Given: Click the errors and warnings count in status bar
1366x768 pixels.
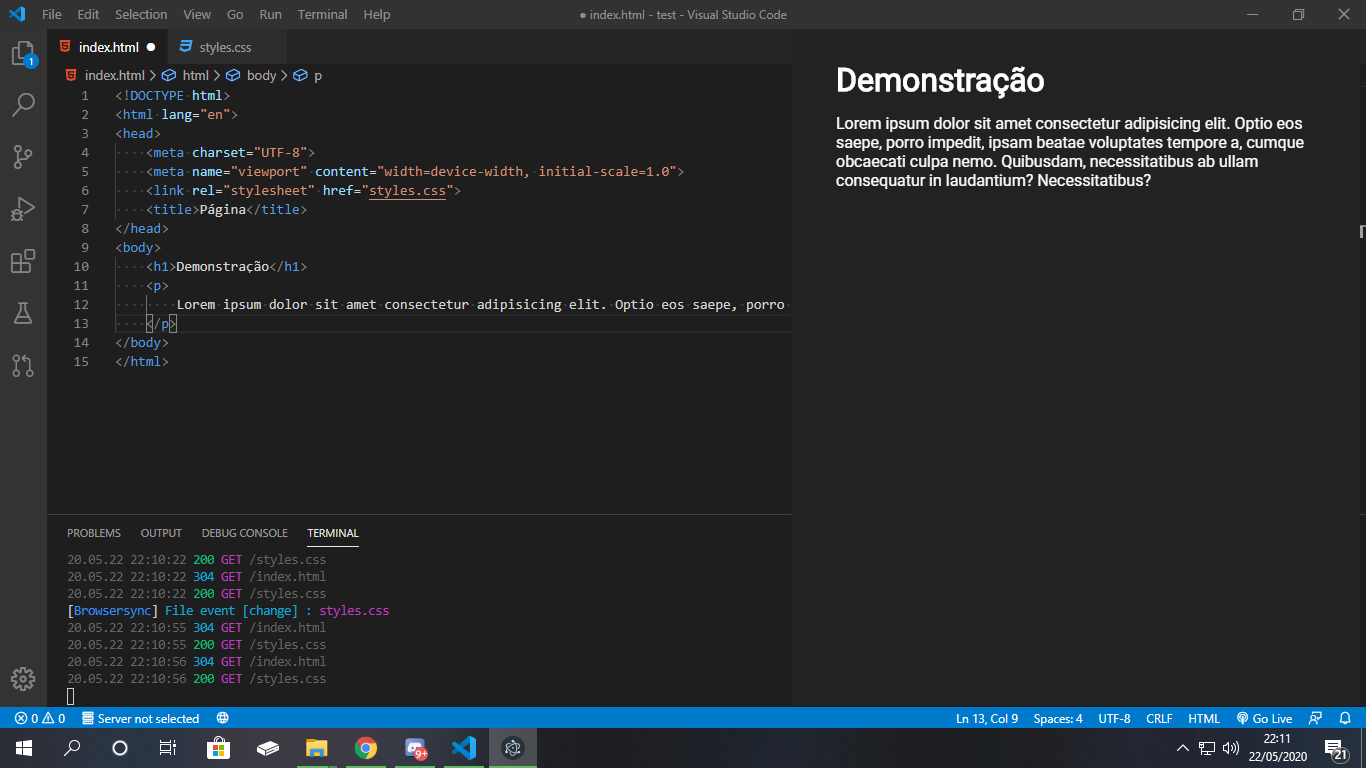Looking at the screenshot, I should [x=40, y=718].
